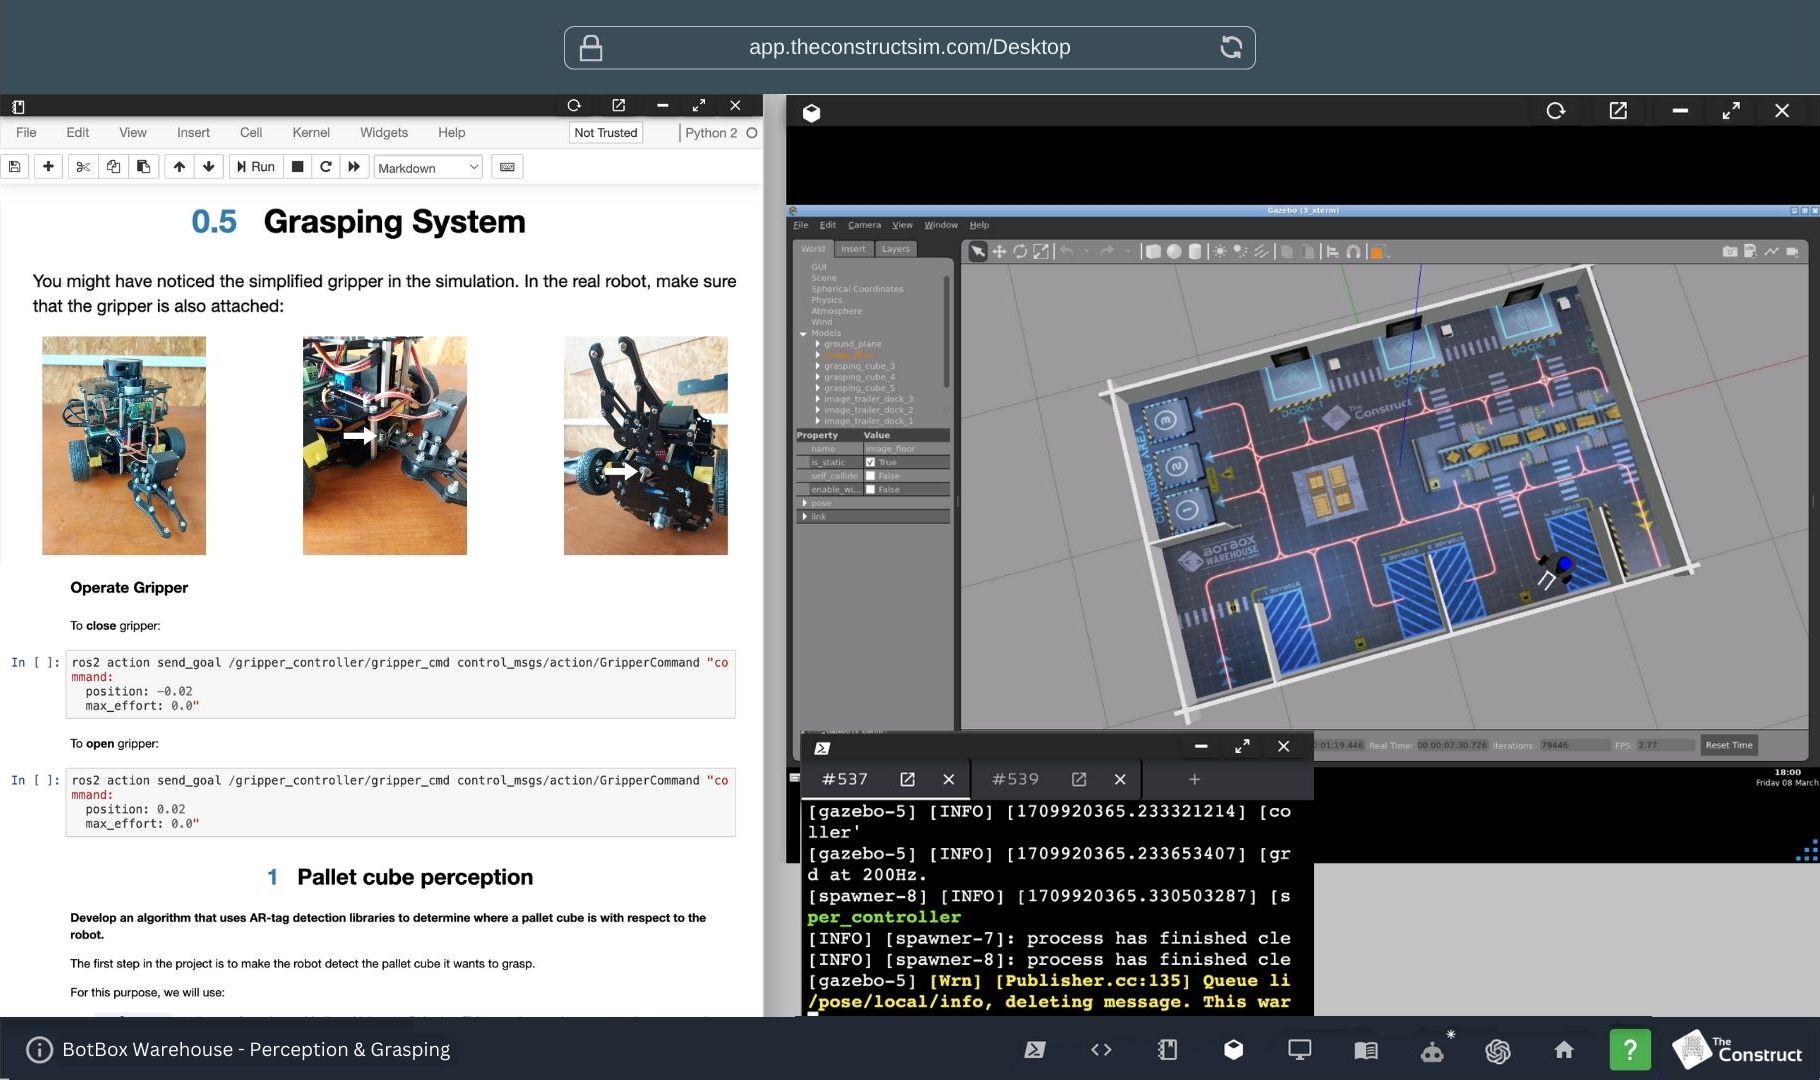1820x1080 pixels.
Task: Pop out terminal #537 to new window
Action: pyautogui.click(x=907, y=779)
